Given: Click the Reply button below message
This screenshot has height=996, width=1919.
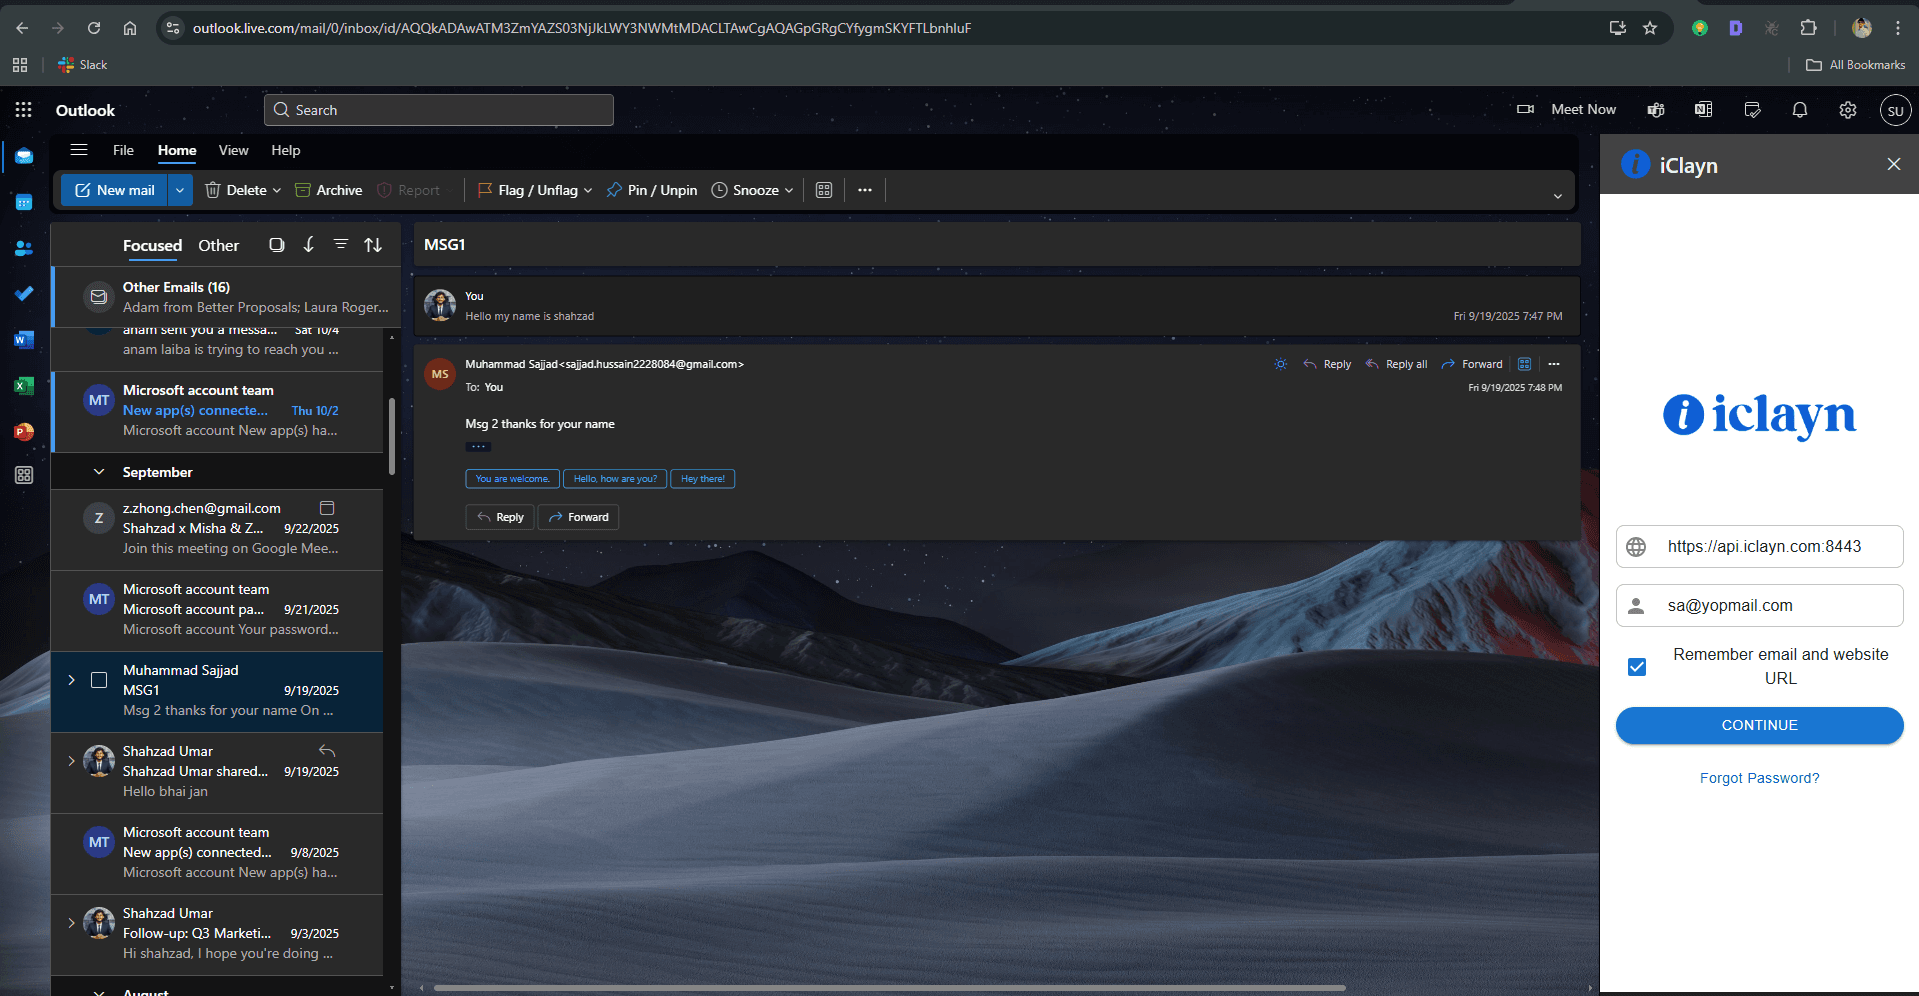Looking at the screenshot, I should click(x=500, y=517).
